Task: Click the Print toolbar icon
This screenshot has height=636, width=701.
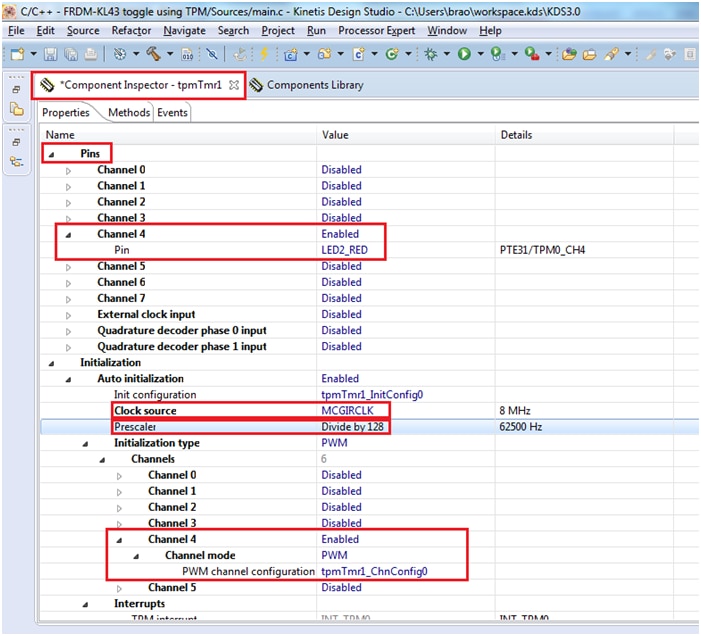Action: [91, 54]
